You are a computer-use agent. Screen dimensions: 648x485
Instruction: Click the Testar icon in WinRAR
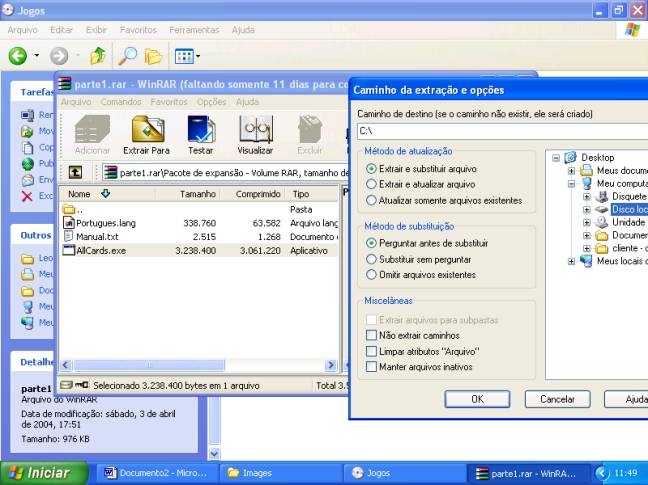pos(201,129)
